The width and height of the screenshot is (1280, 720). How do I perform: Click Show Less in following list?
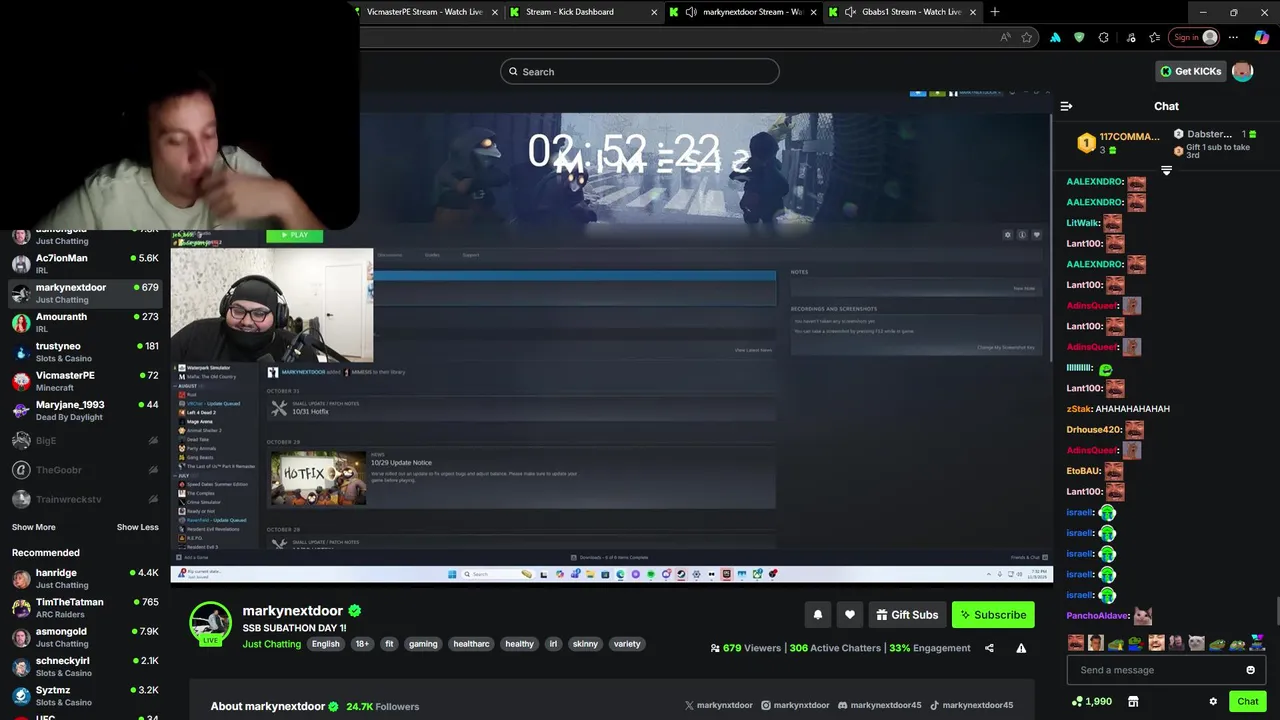pos(137,527)
